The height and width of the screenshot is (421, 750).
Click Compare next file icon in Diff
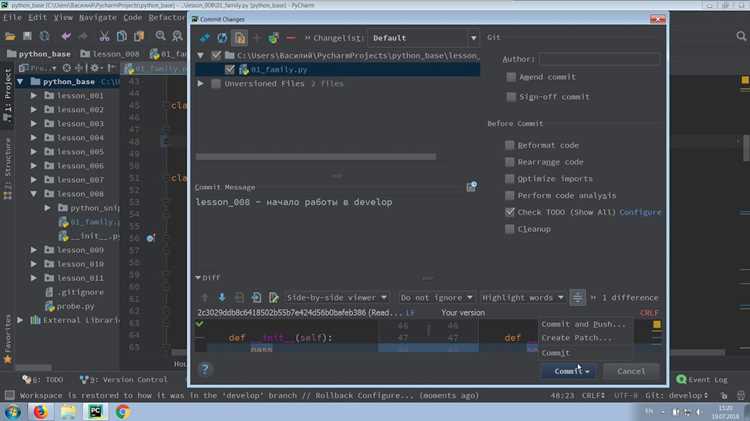point(256,298)
